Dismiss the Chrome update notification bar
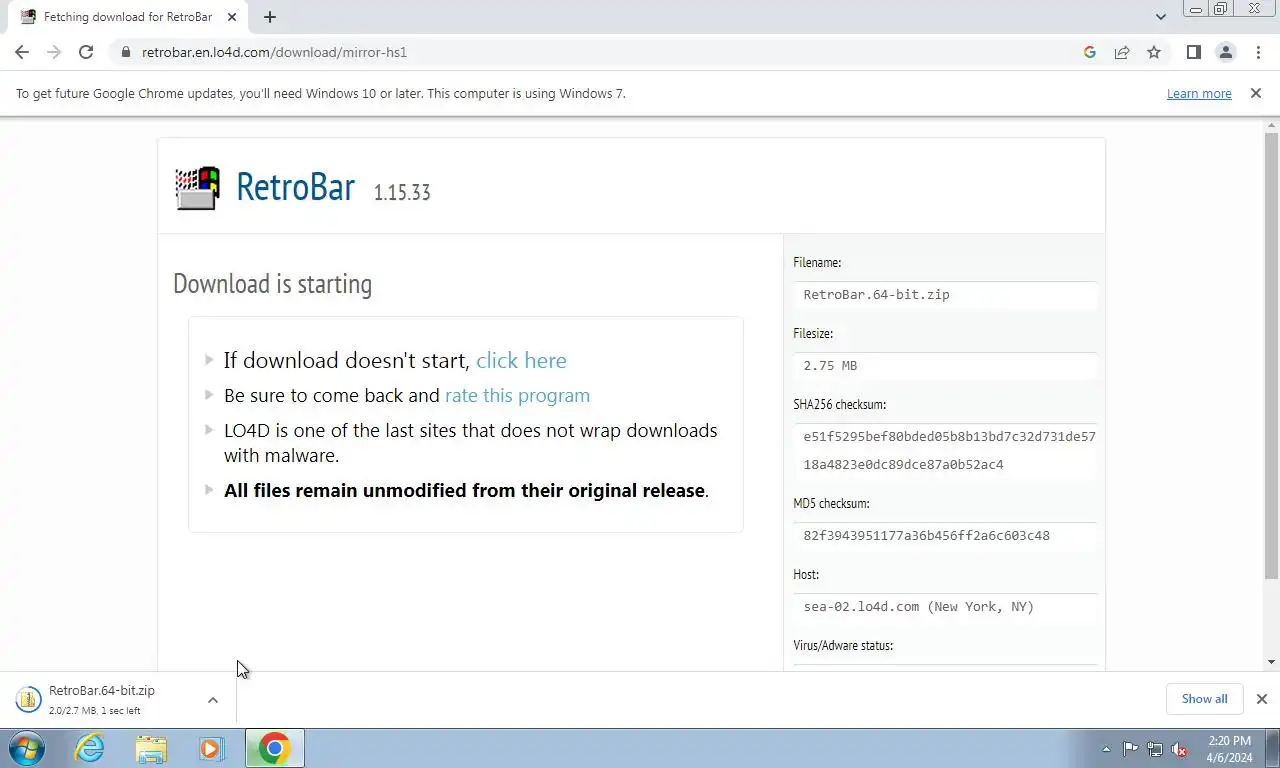The height and width of the screenshot is (768, 1280). click(x=1256, y=93)
